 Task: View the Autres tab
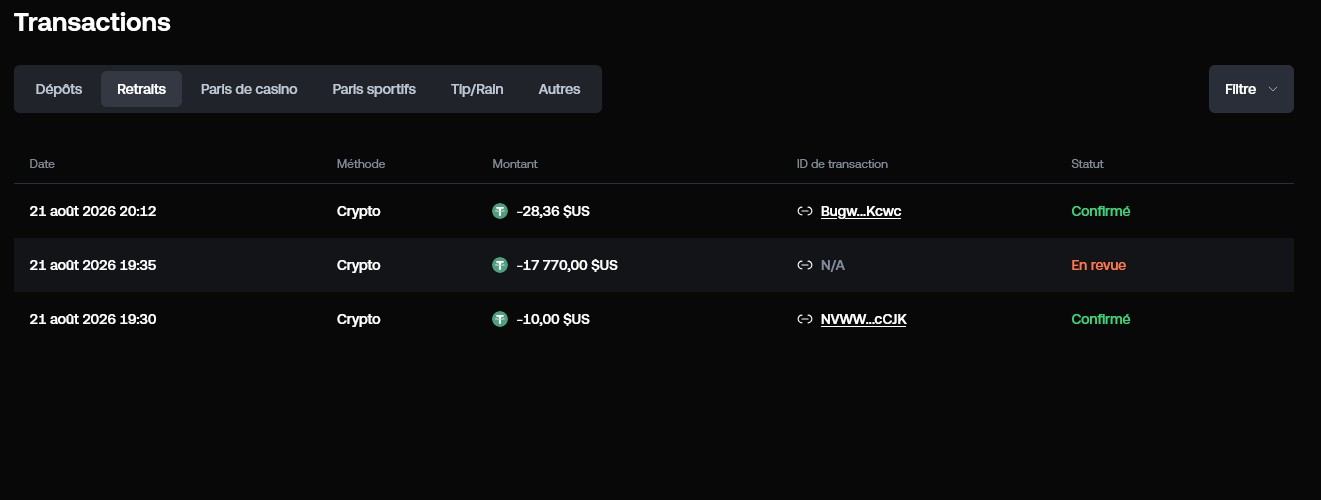[559, 89]
